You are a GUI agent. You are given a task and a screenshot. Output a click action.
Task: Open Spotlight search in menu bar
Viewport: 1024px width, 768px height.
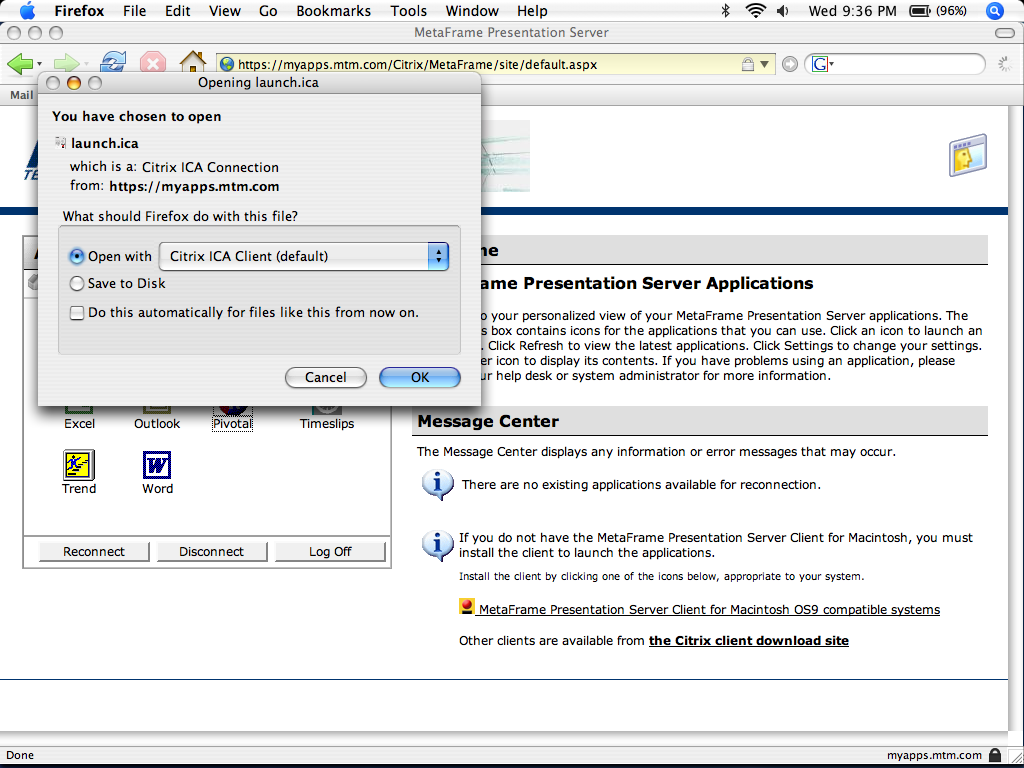point(995,10)
